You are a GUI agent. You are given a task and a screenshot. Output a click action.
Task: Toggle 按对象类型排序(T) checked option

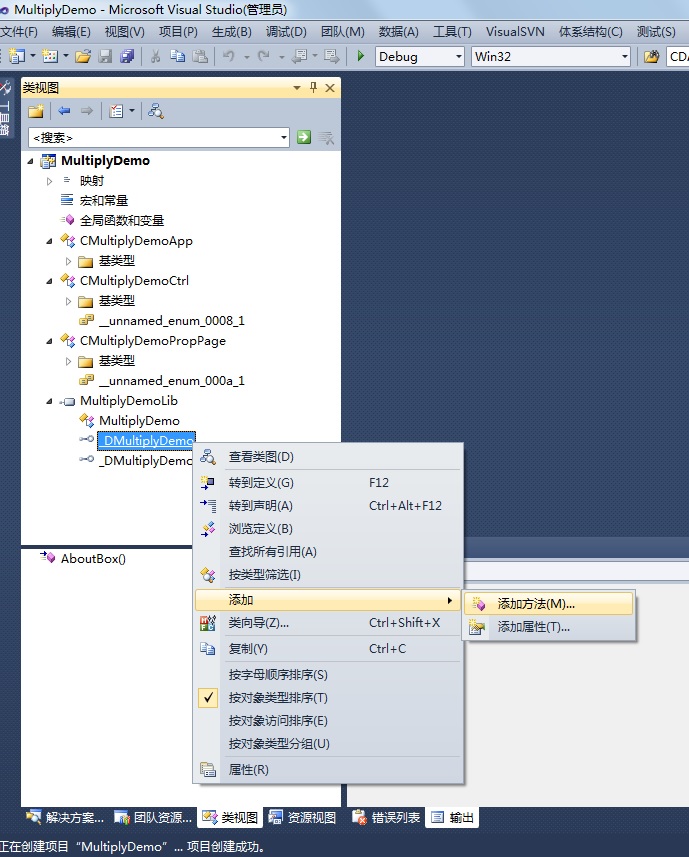click(329, 698)
